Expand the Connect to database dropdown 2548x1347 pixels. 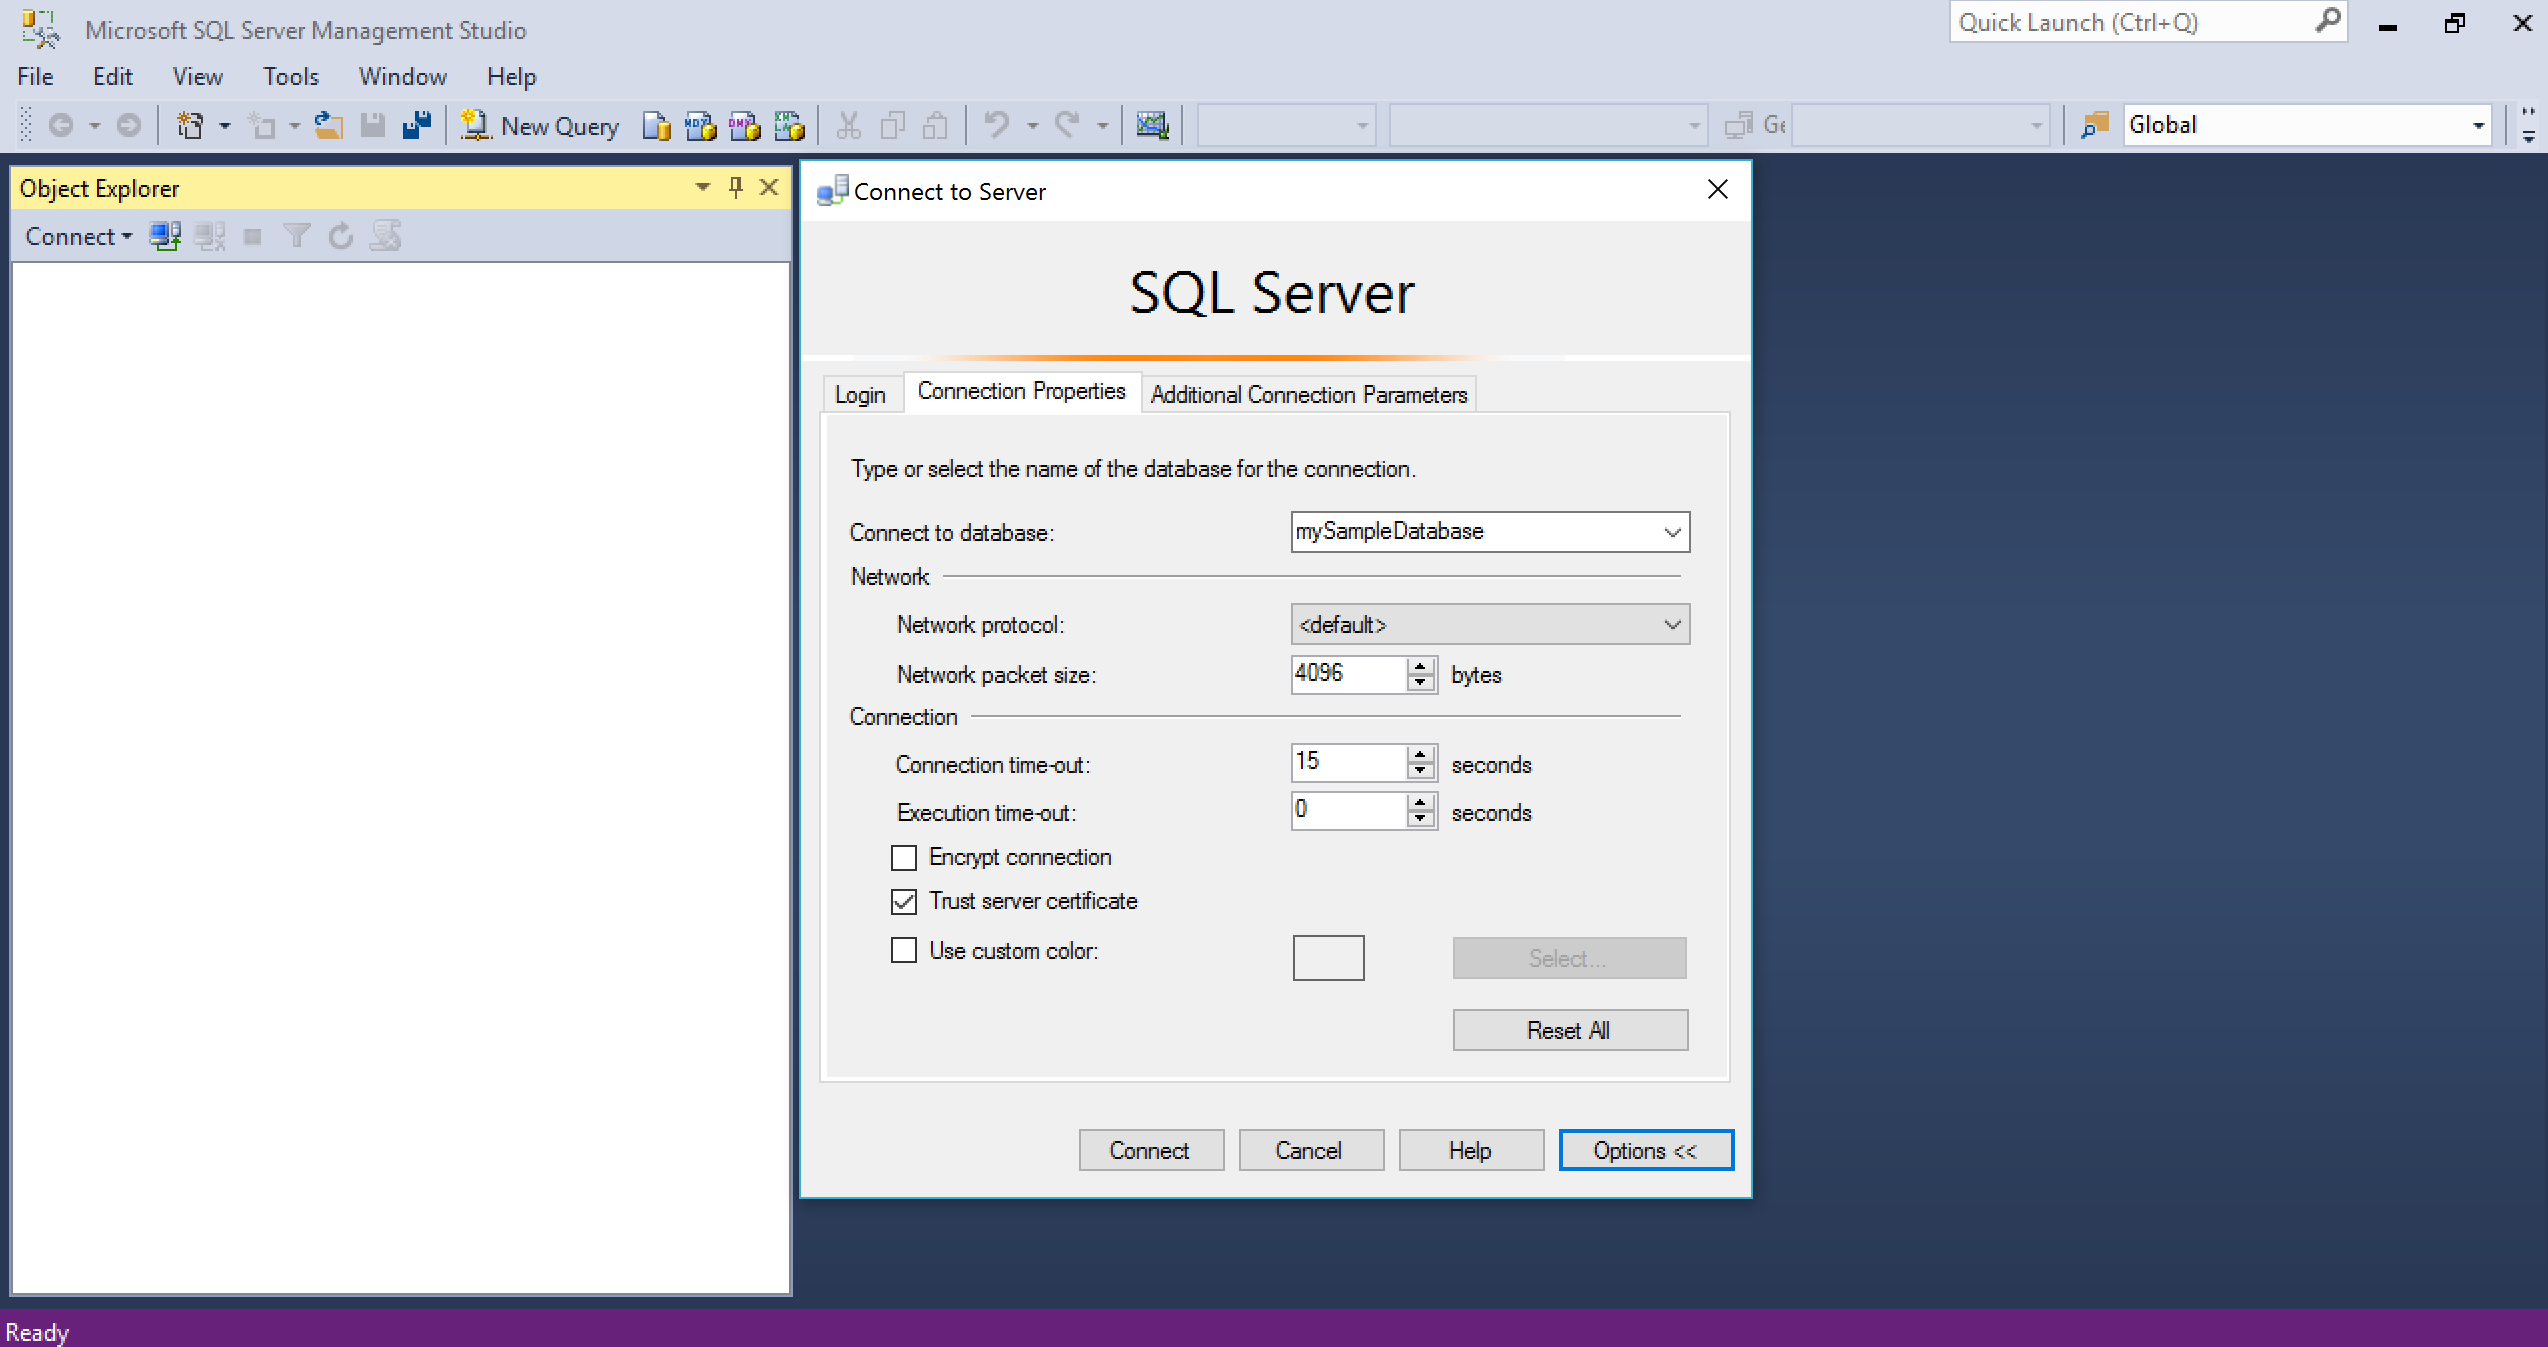pos(1670,533)
